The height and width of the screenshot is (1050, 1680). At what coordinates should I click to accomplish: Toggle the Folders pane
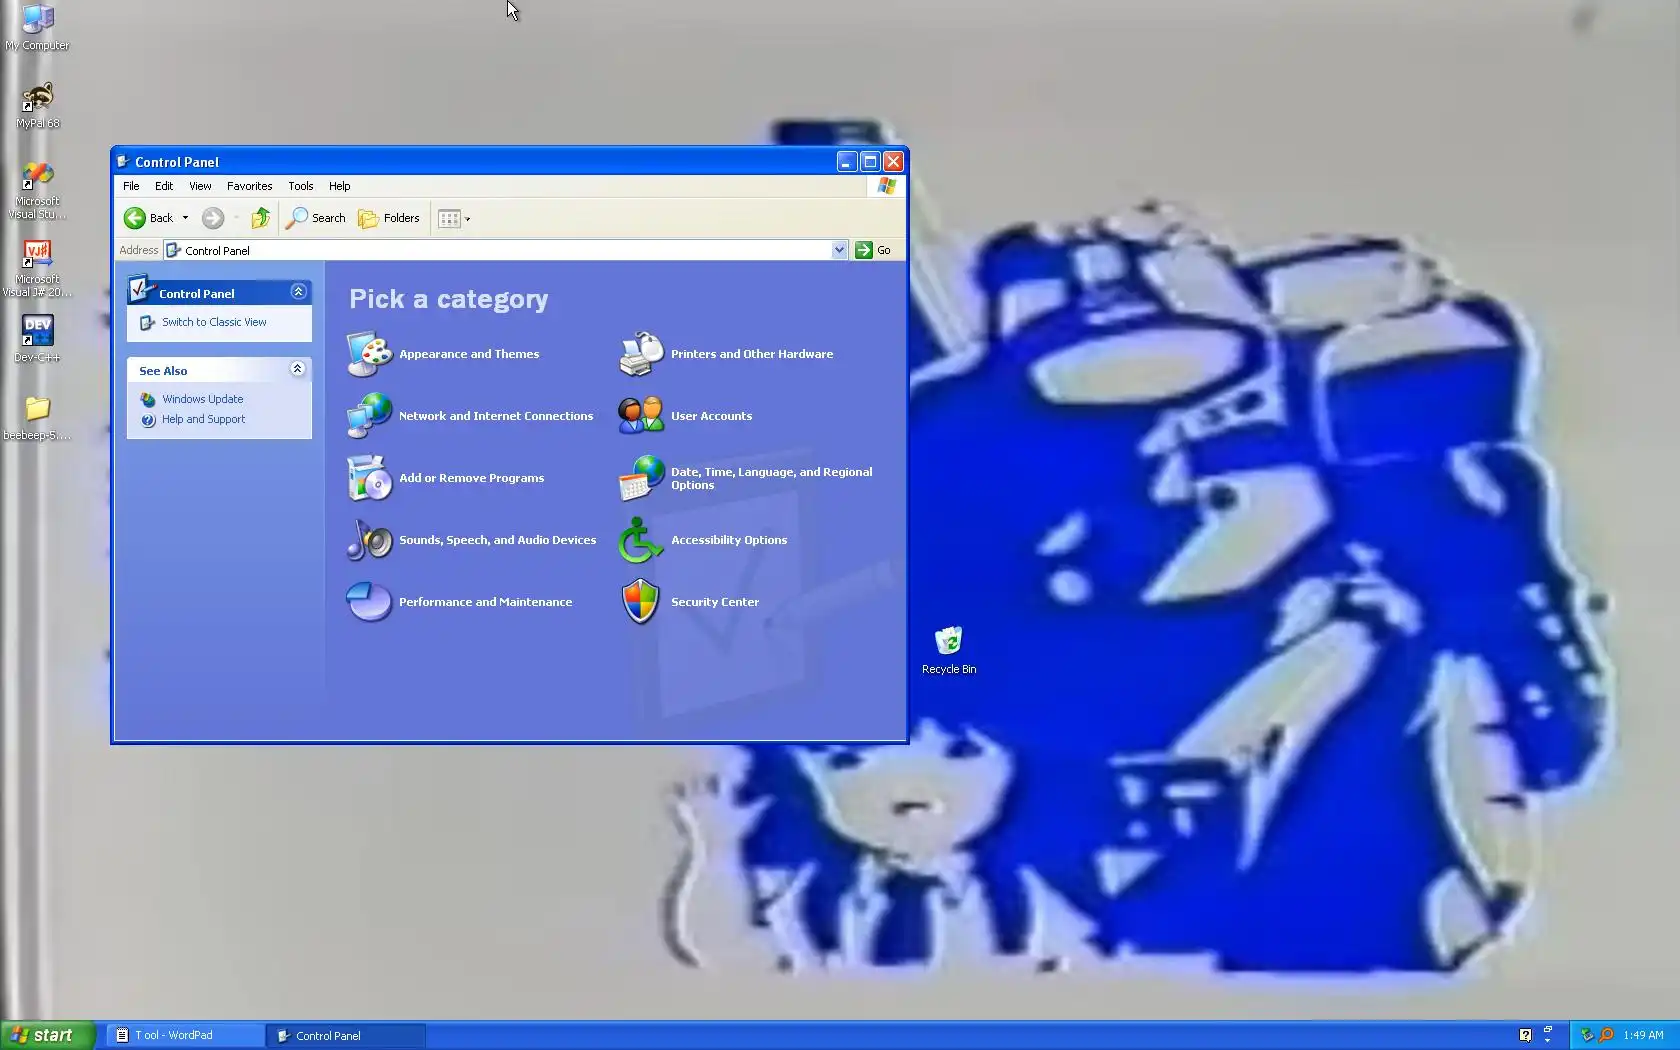[389, 218]
